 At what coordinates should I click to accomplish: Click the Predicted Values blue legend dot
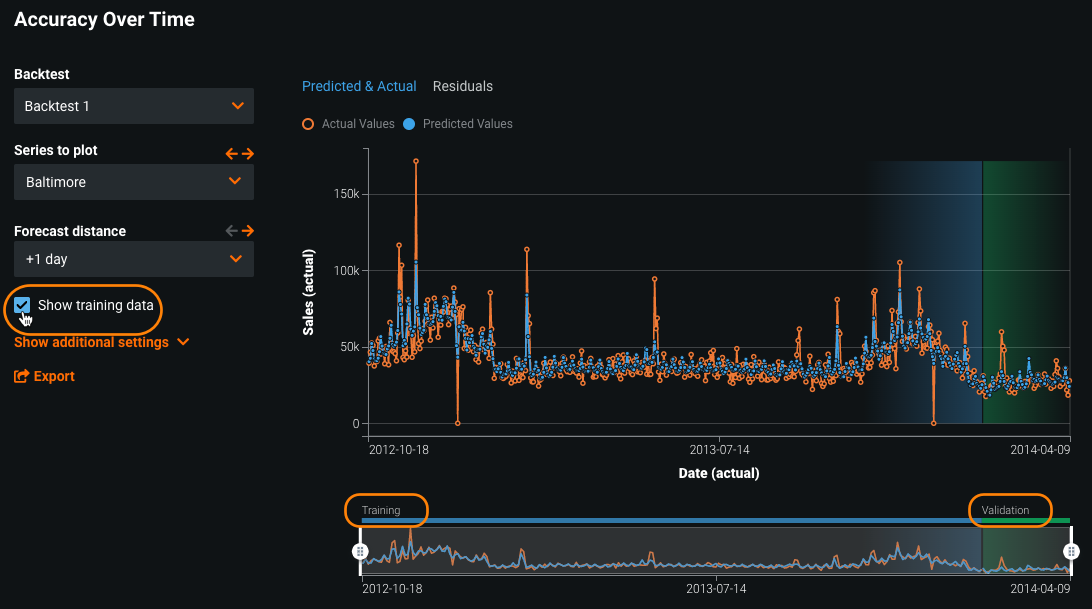pyautogui.click(x=409, y=125)
